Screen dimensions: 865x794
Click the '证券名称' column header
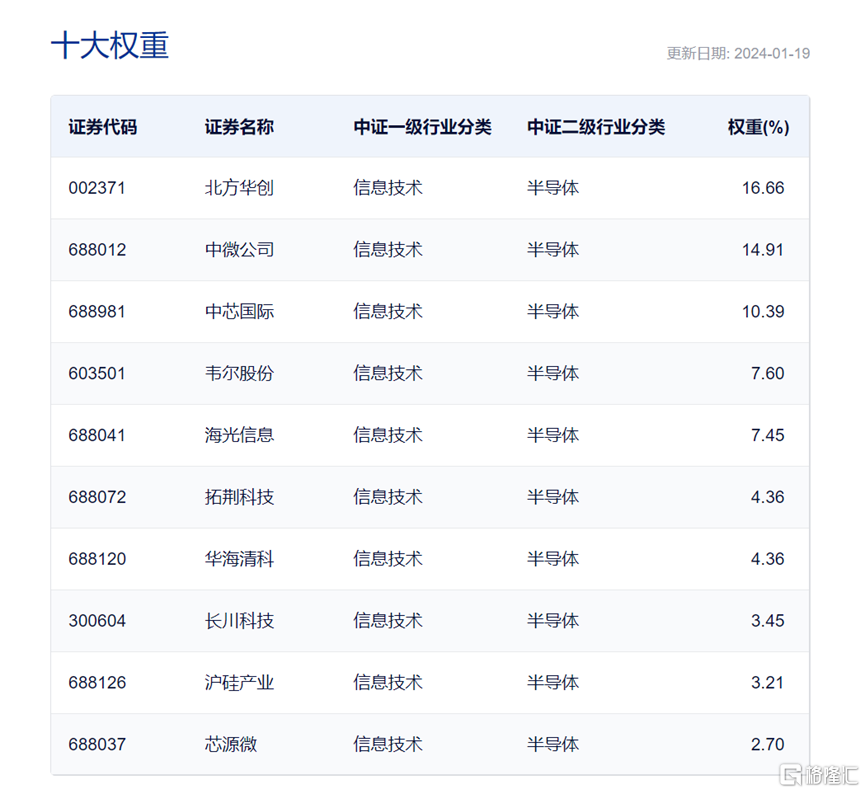tap(239, 127)
